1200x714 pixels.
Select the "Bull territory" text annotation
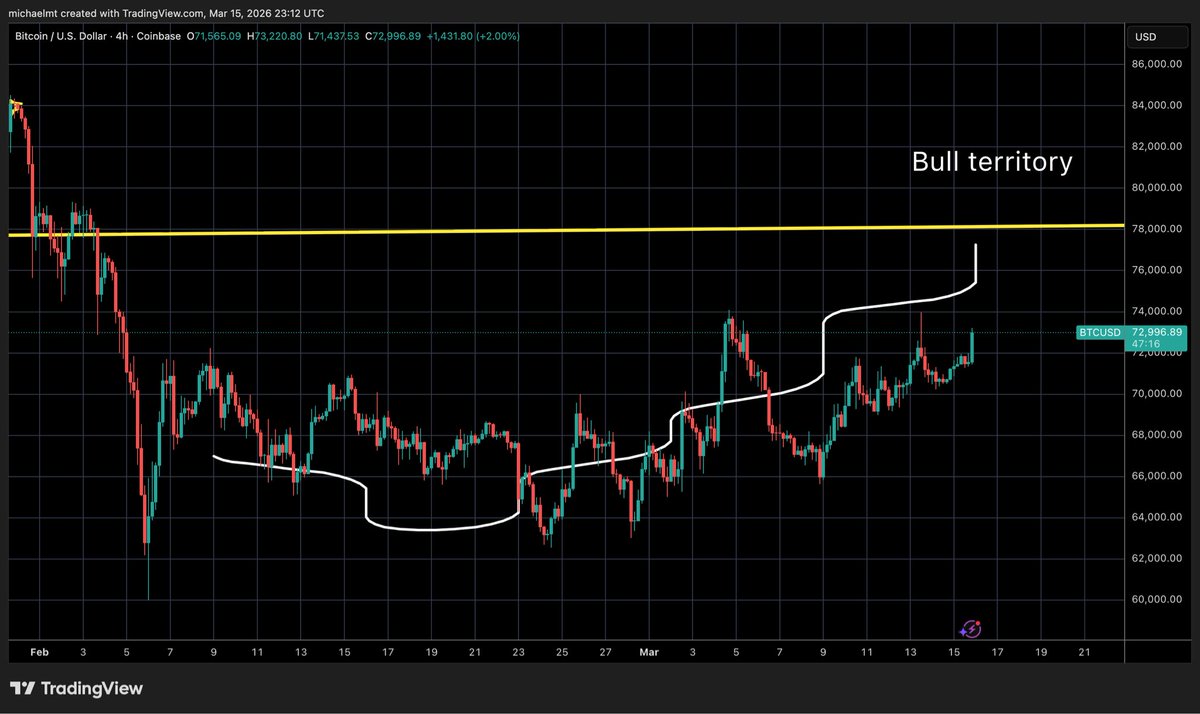click(x=991, y=162)
